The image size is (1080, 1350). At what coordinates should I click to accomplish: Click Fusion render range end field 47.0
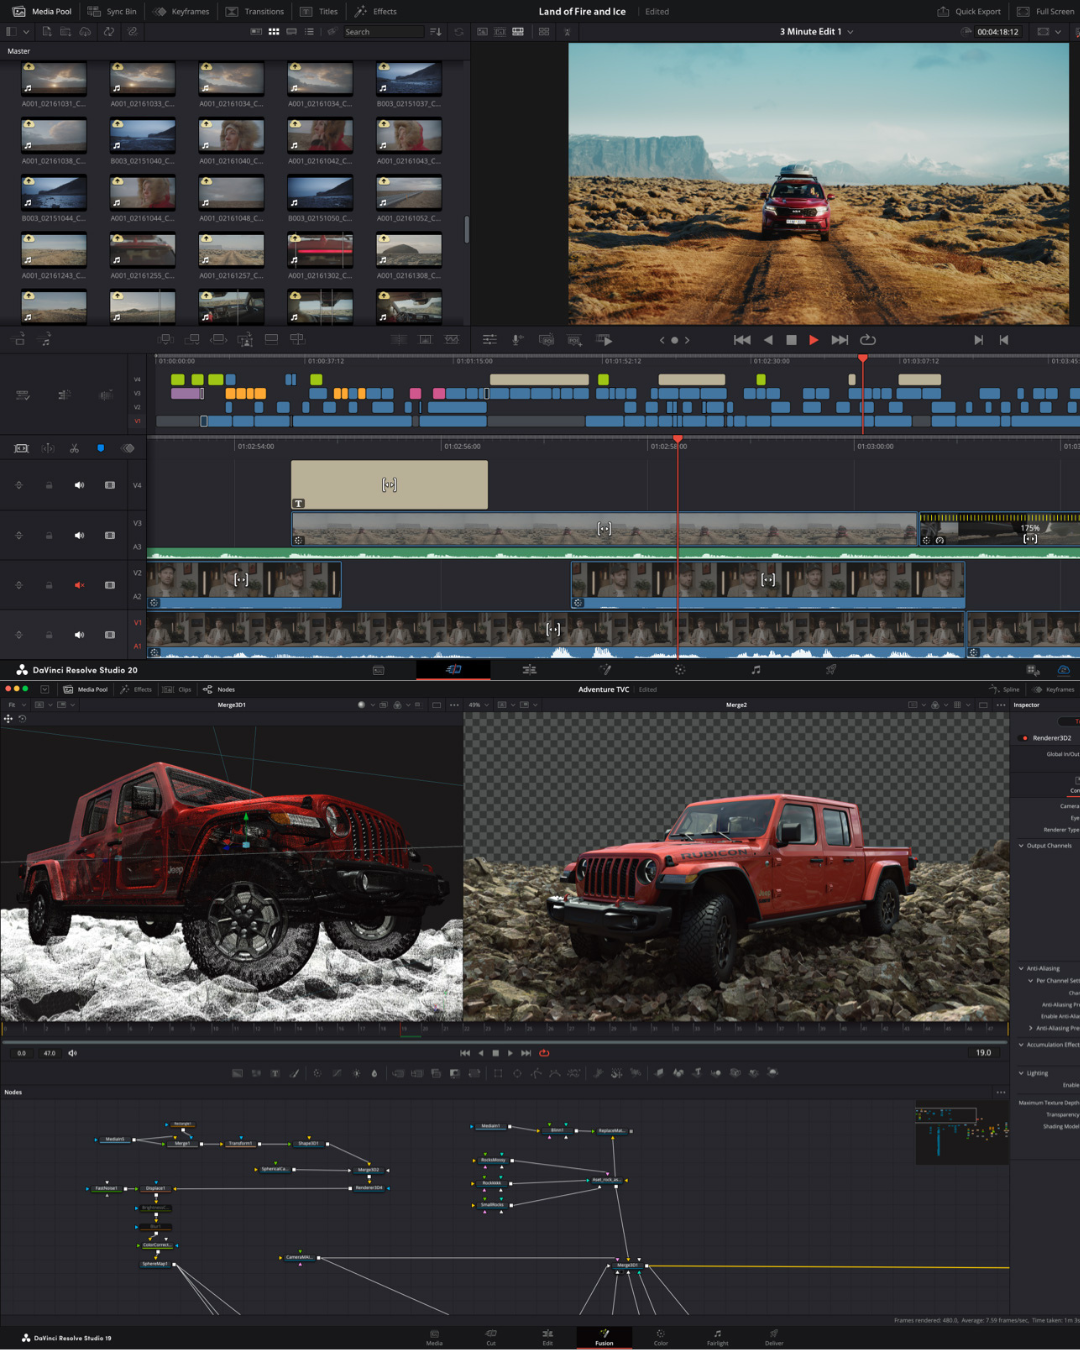pos(49,1053)
